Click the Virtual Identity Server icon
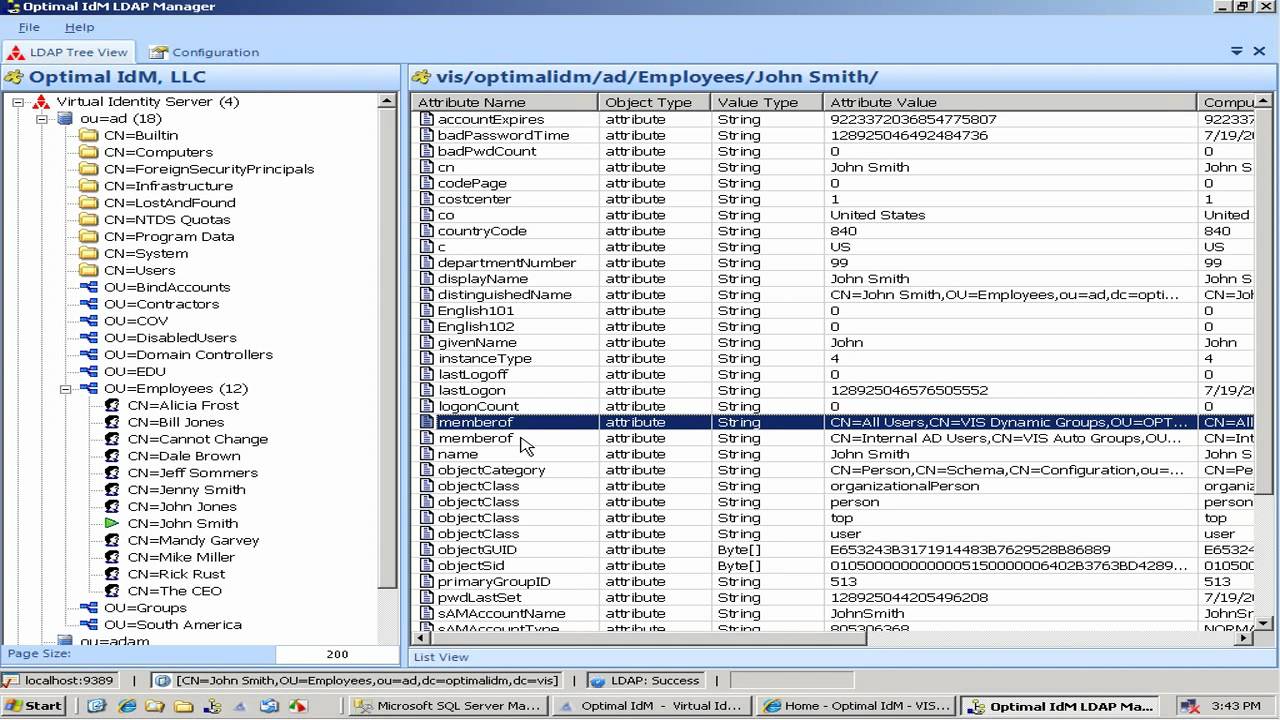Image resolution: width=1280 pixels, height=720 pixels. [41, 102]
